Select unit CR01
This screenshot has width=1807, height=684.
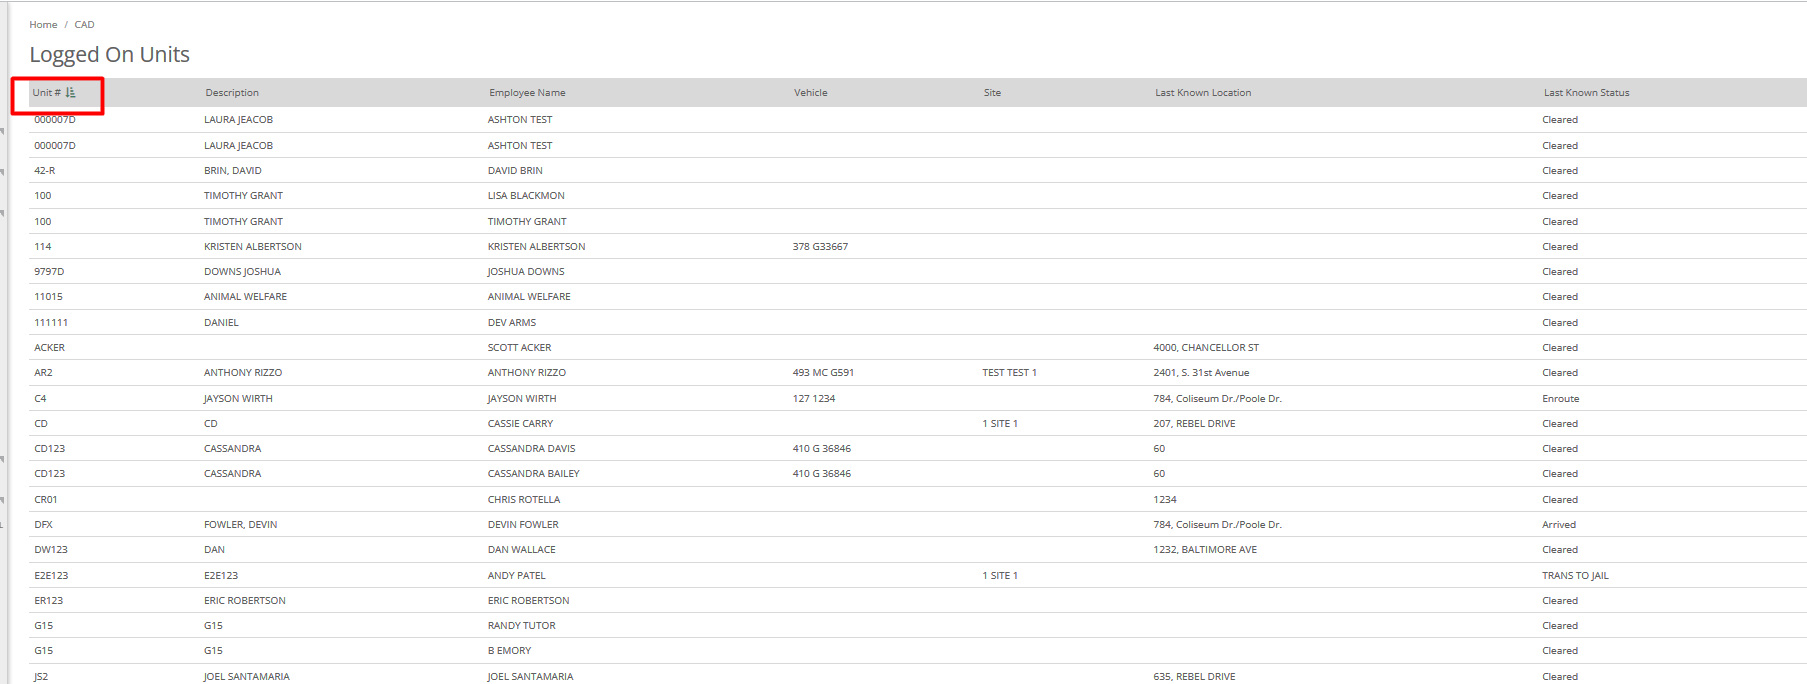pos(46,499)
